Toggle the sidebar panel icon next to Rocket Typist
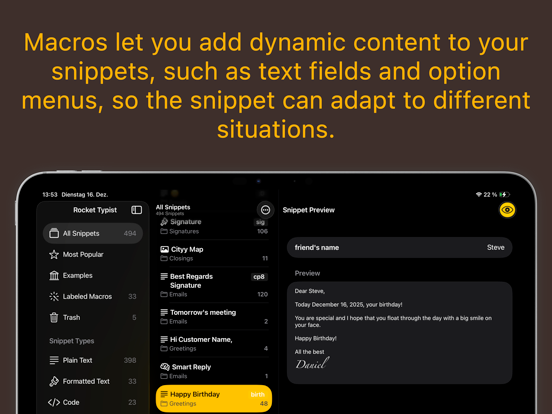Screen dimensions: 552x414 coord(137,210)
